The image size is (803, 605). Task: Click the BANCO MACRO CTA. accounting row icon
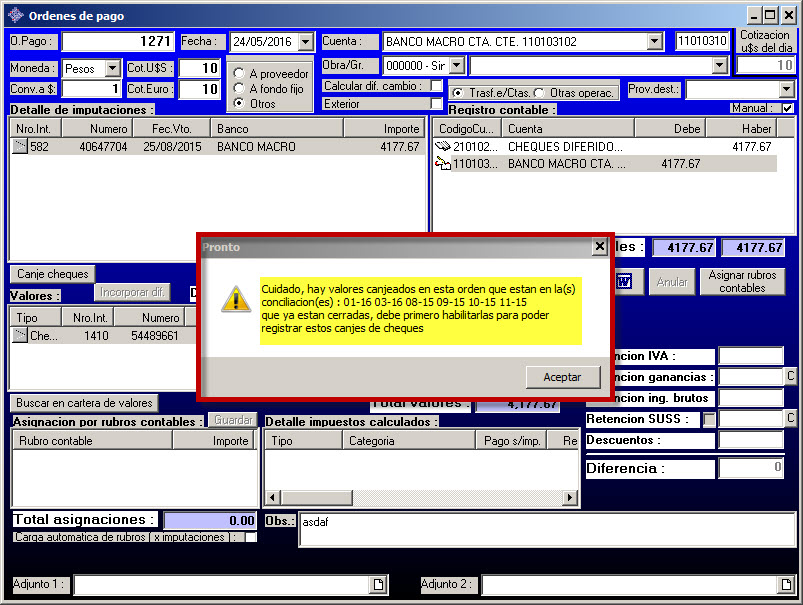point(444,164)
